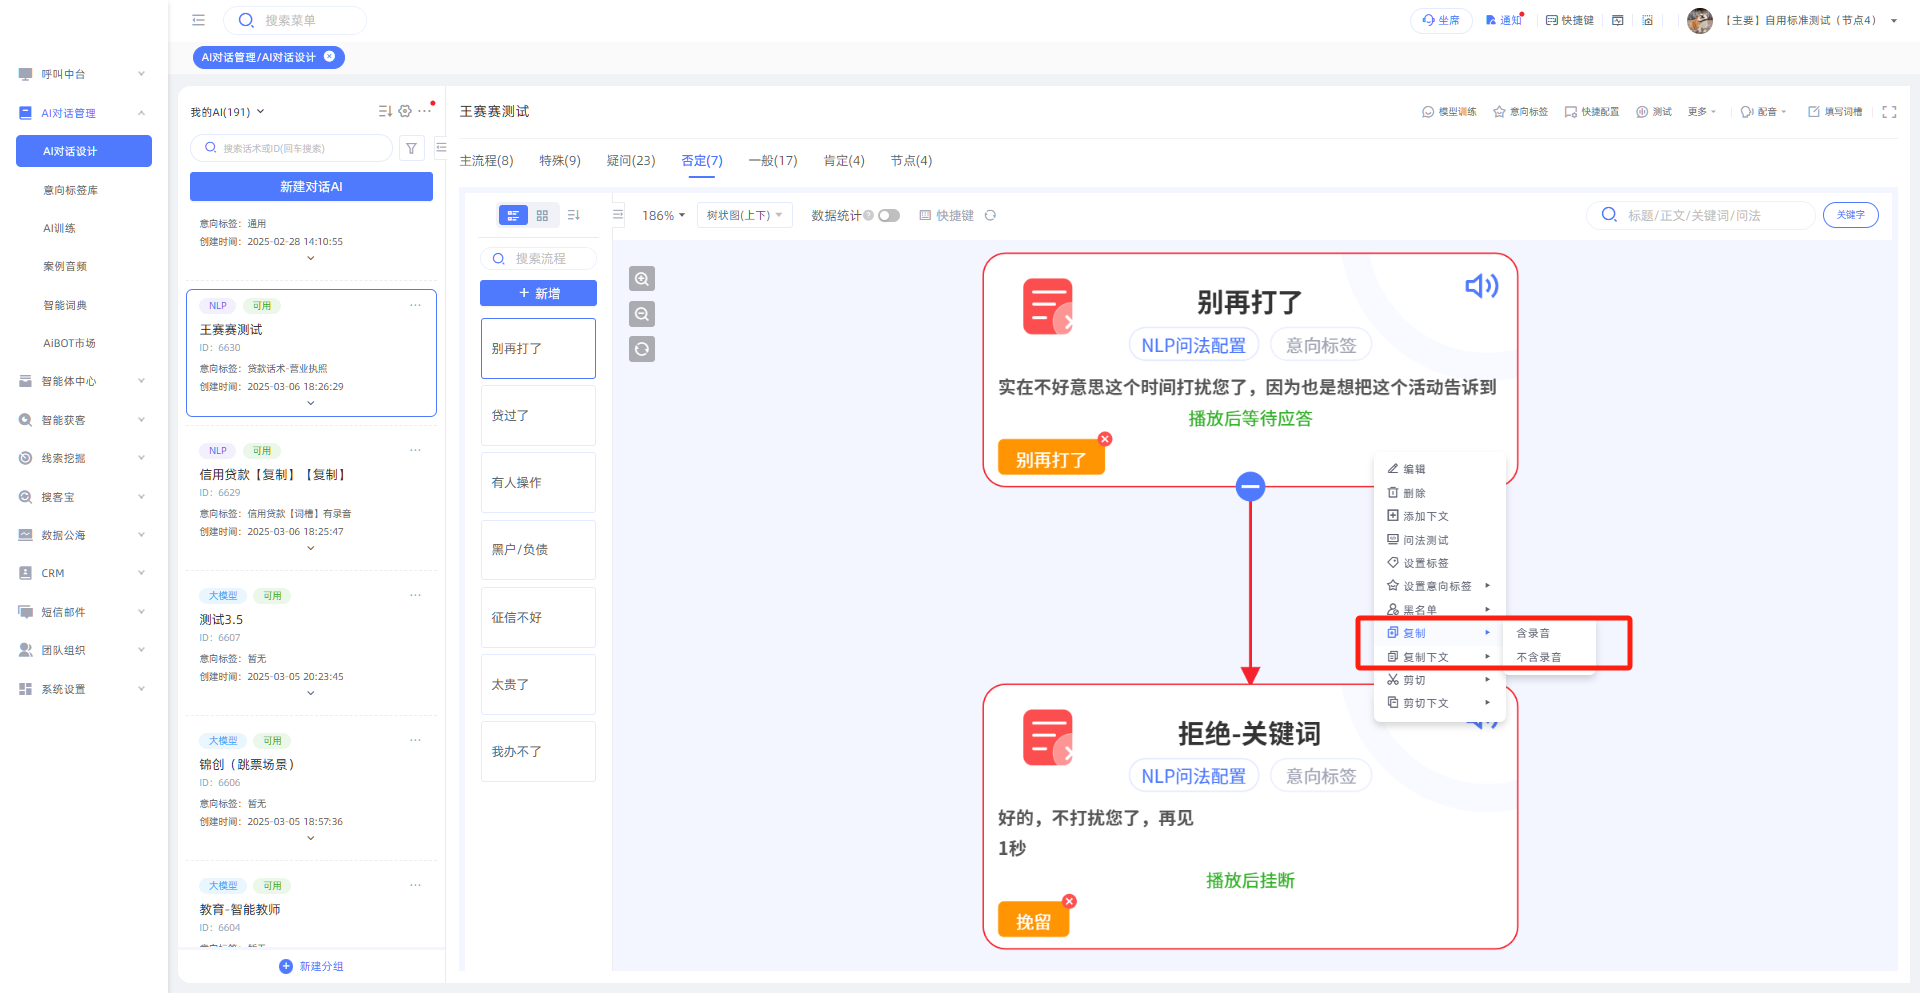
Task: Switch to the 肯定(4) tab
Action: point(844,161)
